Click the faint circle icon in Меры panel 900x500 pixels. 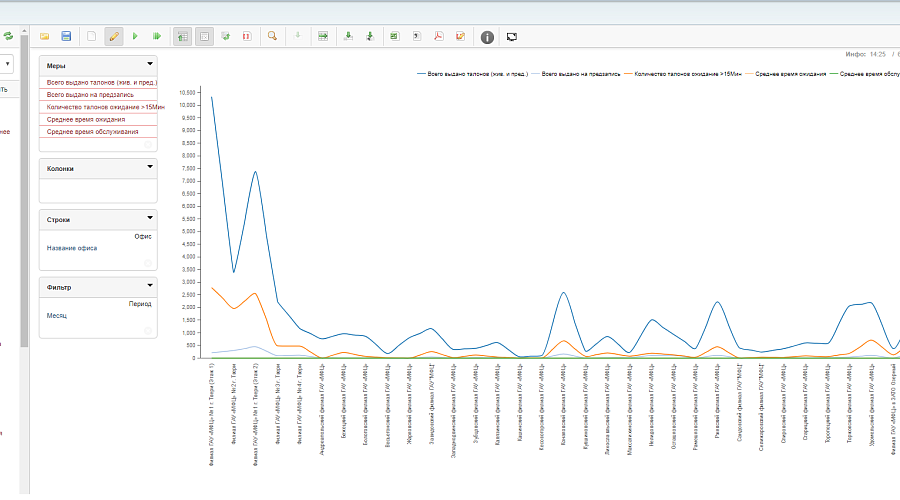point(148,145)
